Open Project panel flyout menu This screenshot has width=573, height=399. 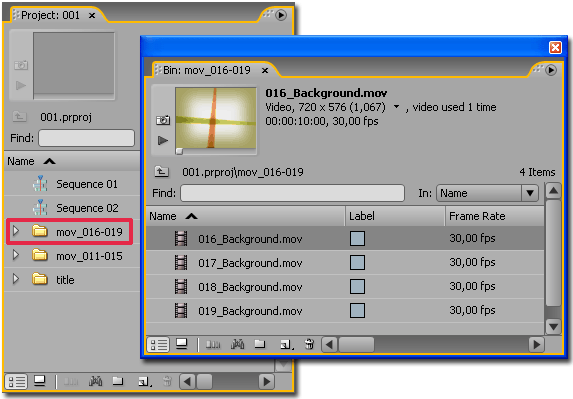click(x=281, y=15)
